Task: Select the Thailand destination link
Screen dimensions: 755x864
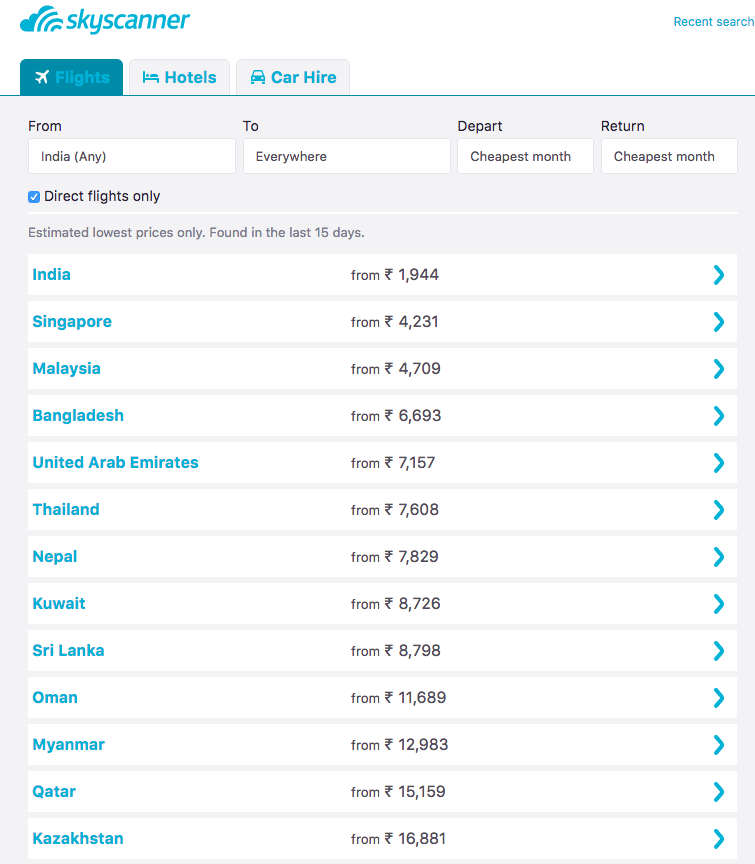Action: click(x=66, y=509)
